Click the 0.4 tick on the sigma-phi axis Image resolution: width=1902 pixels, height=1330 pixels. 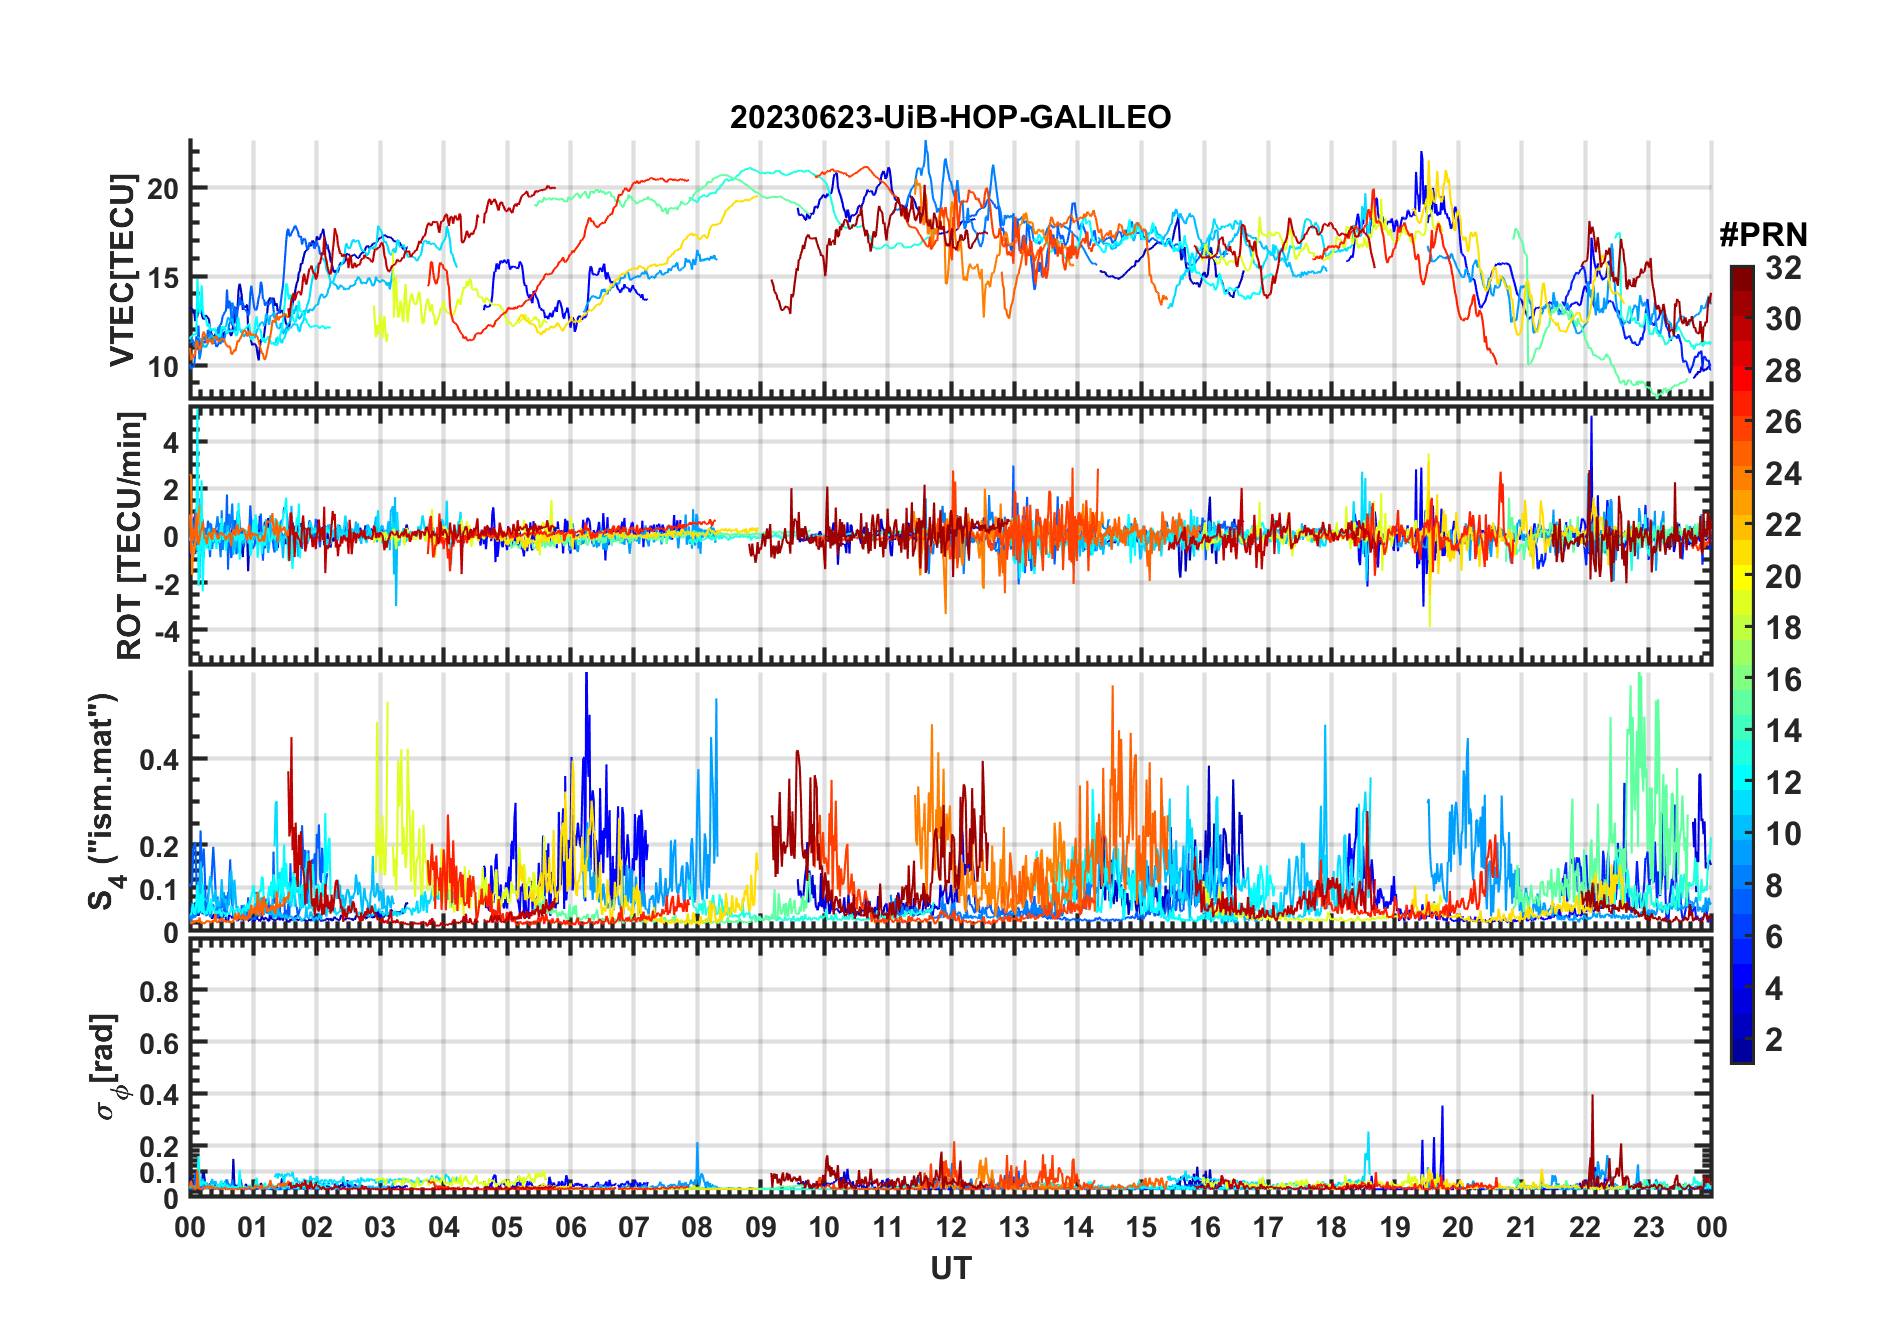point(159,1095)
